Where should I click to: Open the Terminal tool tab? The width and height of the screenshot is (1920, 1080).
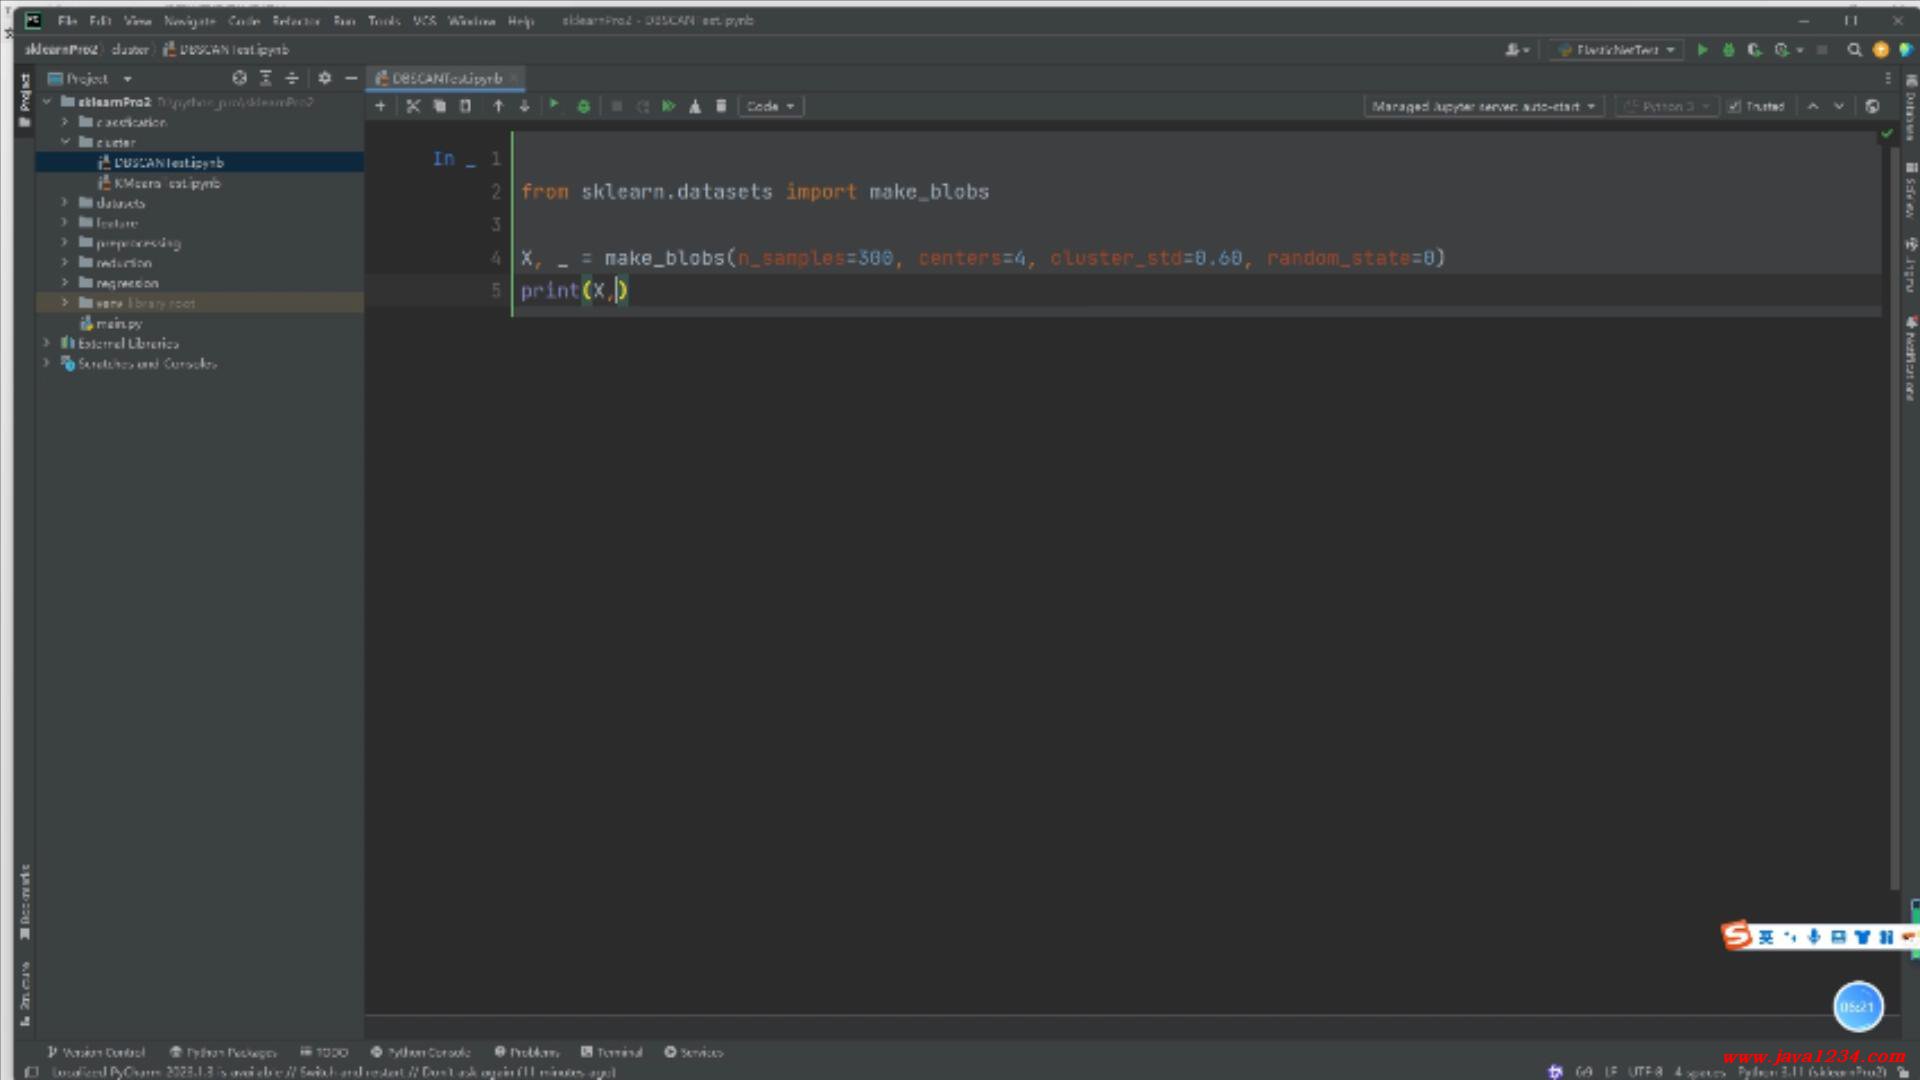point(612,1052)
